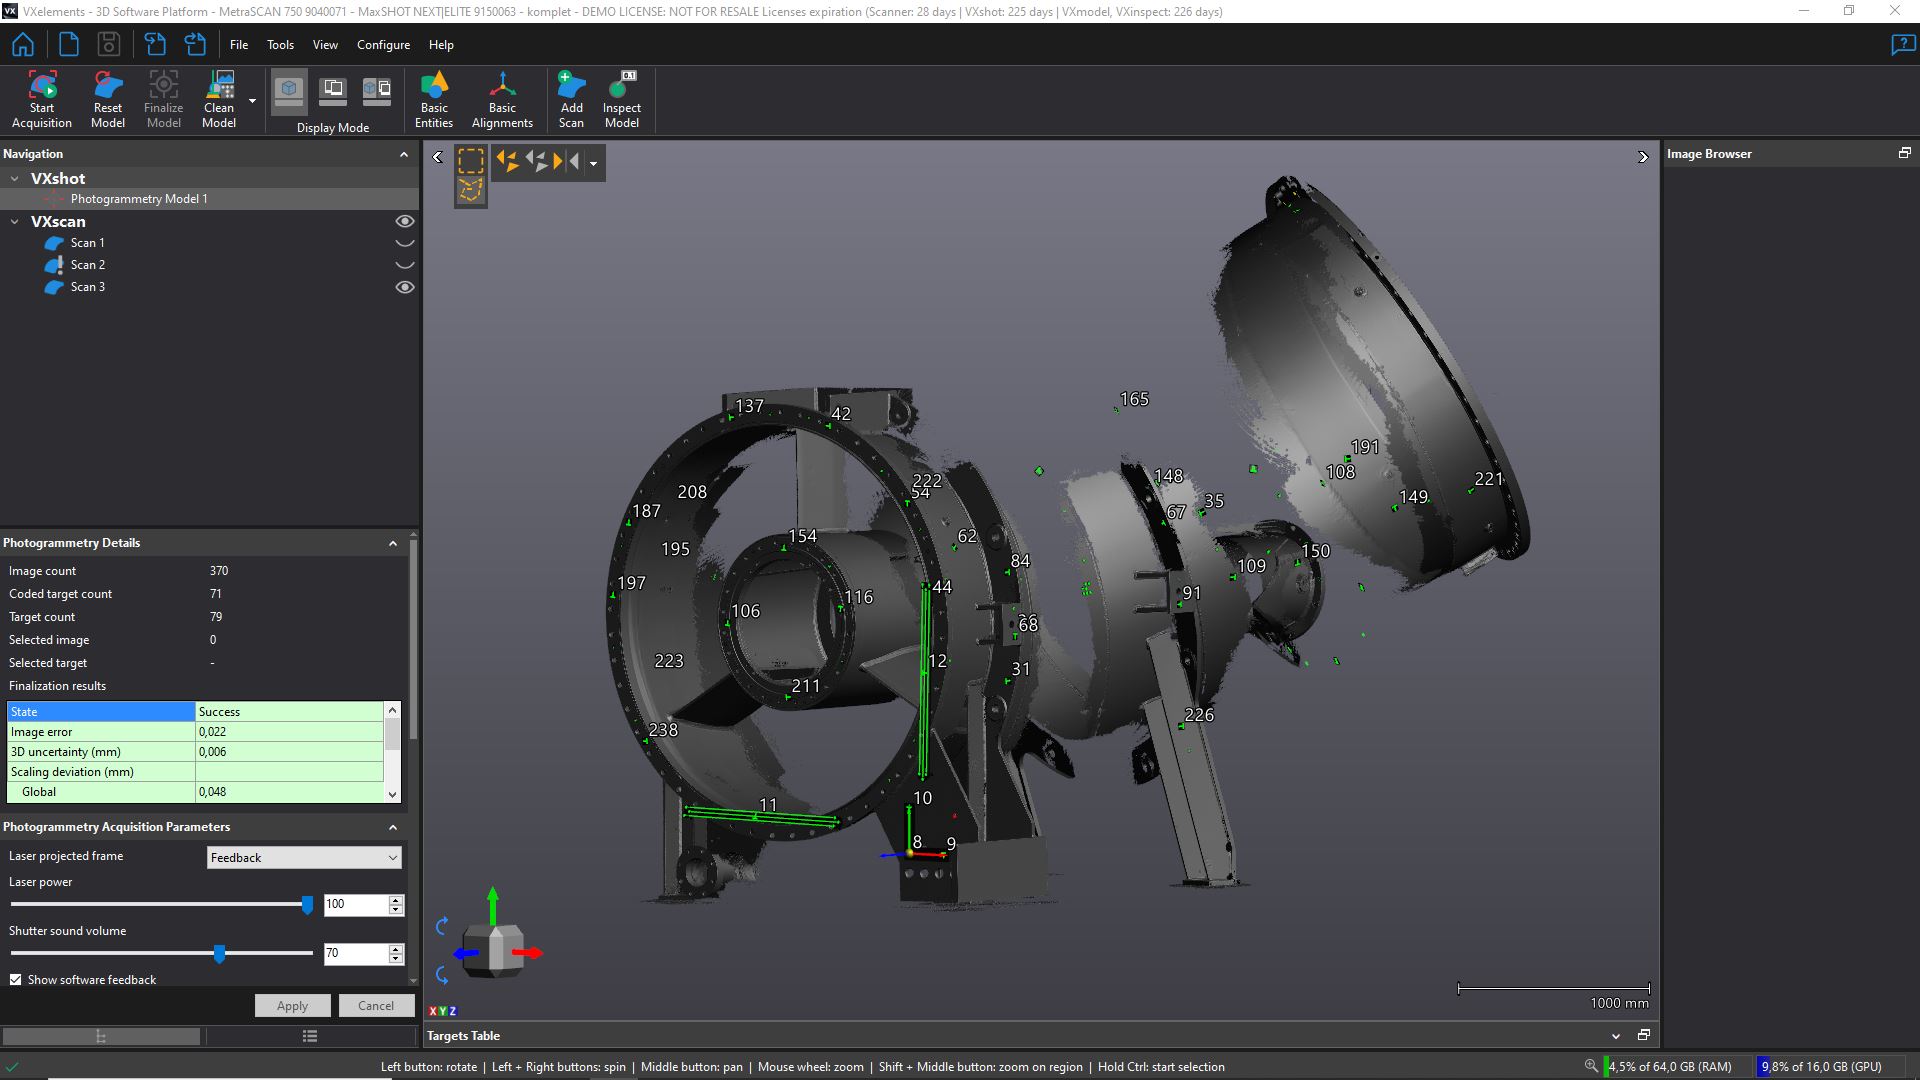This screenshot has width=1920, height=1080.
Task: Open the Tools menu
Action: (280, 45)
